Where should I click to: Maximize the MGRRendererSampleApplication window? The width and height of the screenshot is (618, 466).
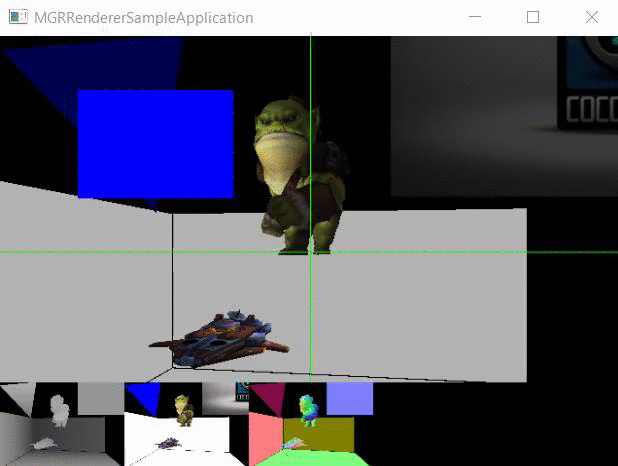pyautogui.click(x=533, y=17)
